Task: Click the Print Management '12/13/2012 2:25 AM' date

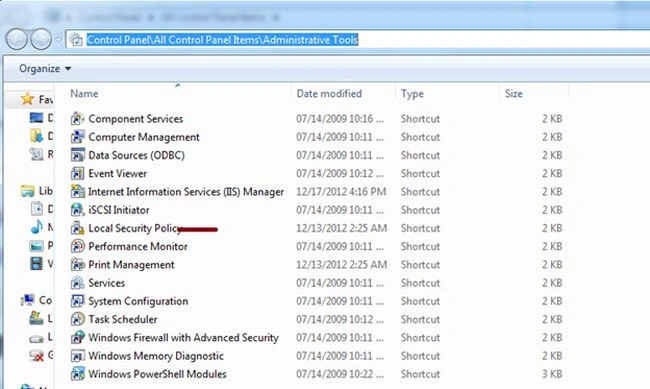Action: (342, 265)
